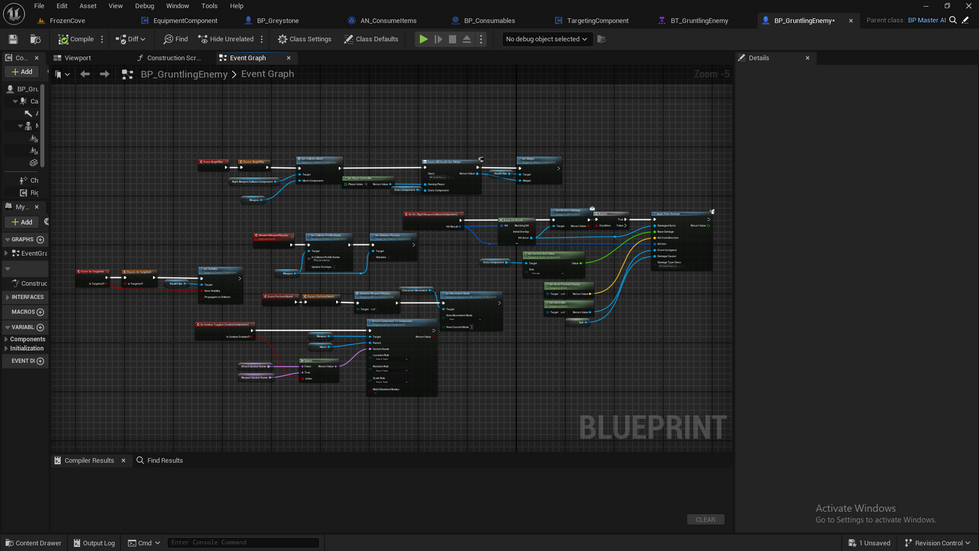The image size is (979, 551).
Task: Open the Construction Script tab
Action: coord(169,58)
